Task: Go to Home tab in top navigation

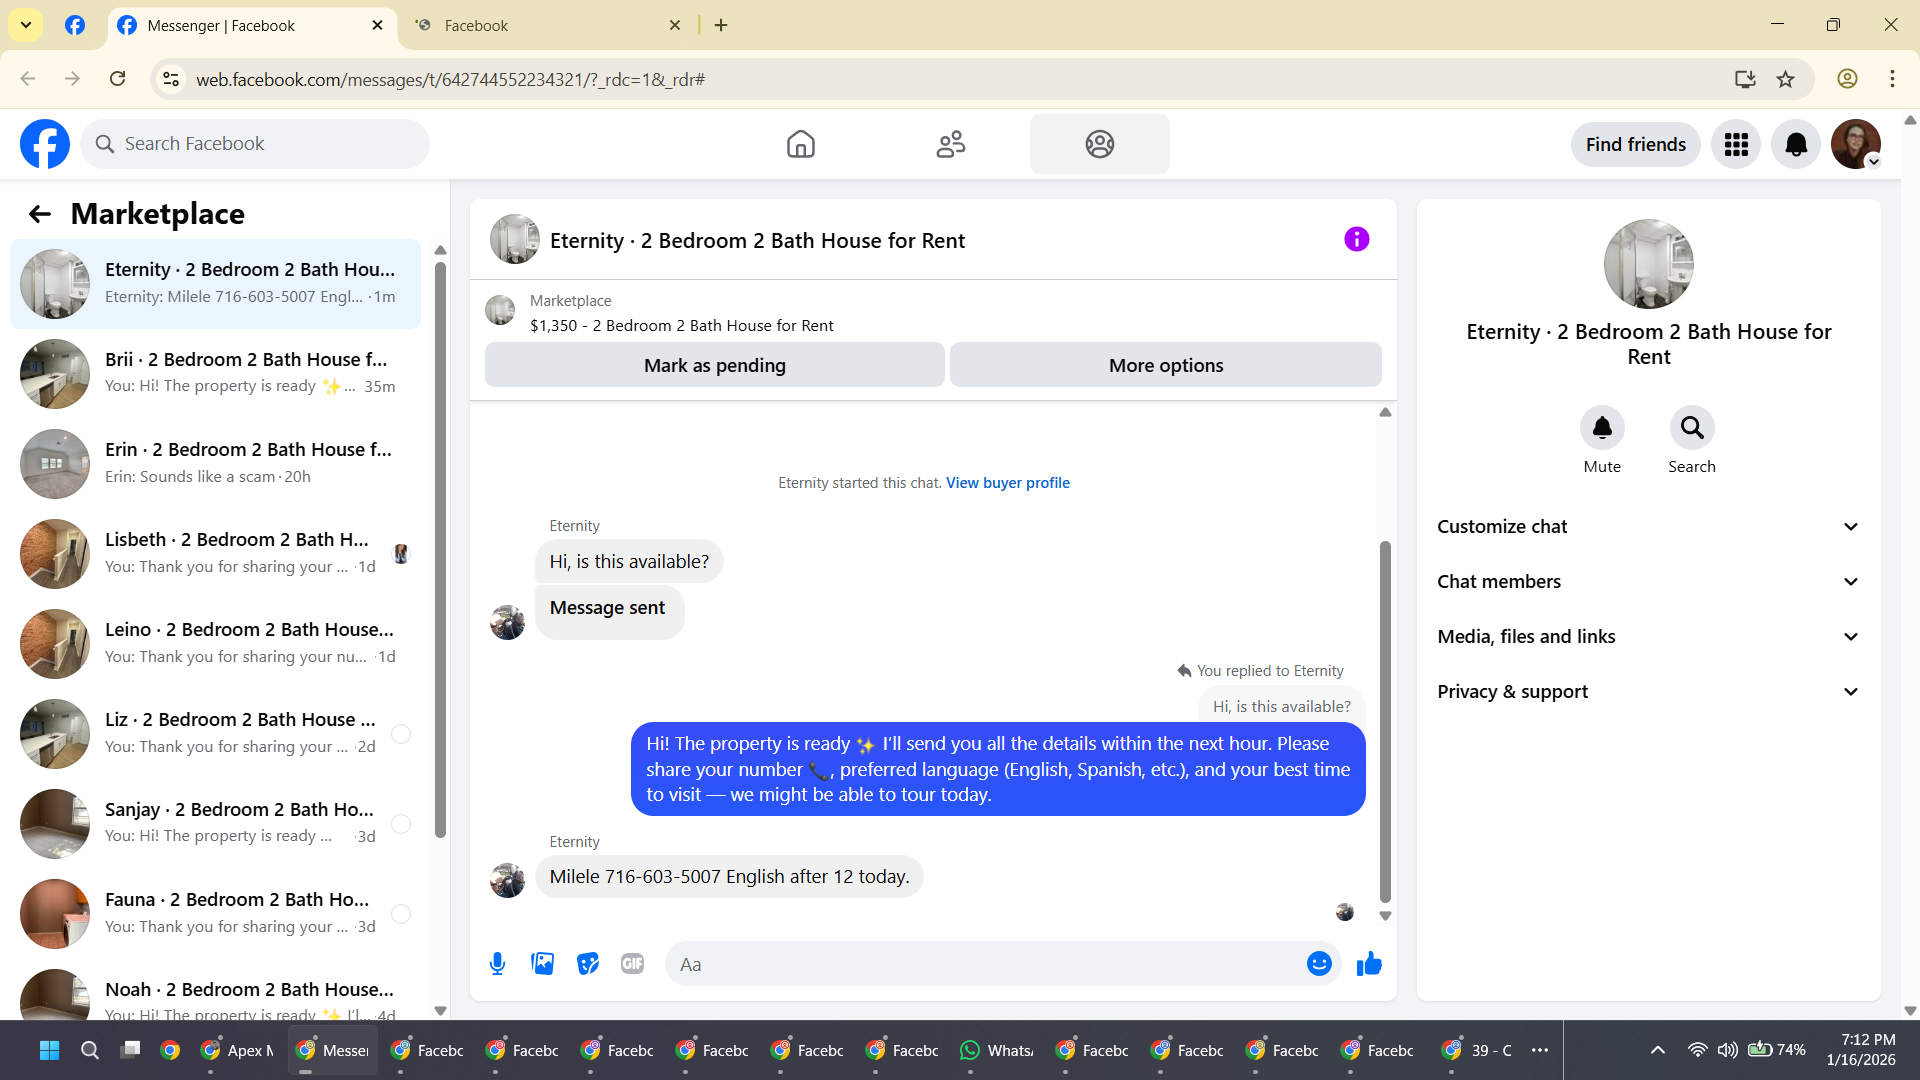Action: click(x=800, y=145)
